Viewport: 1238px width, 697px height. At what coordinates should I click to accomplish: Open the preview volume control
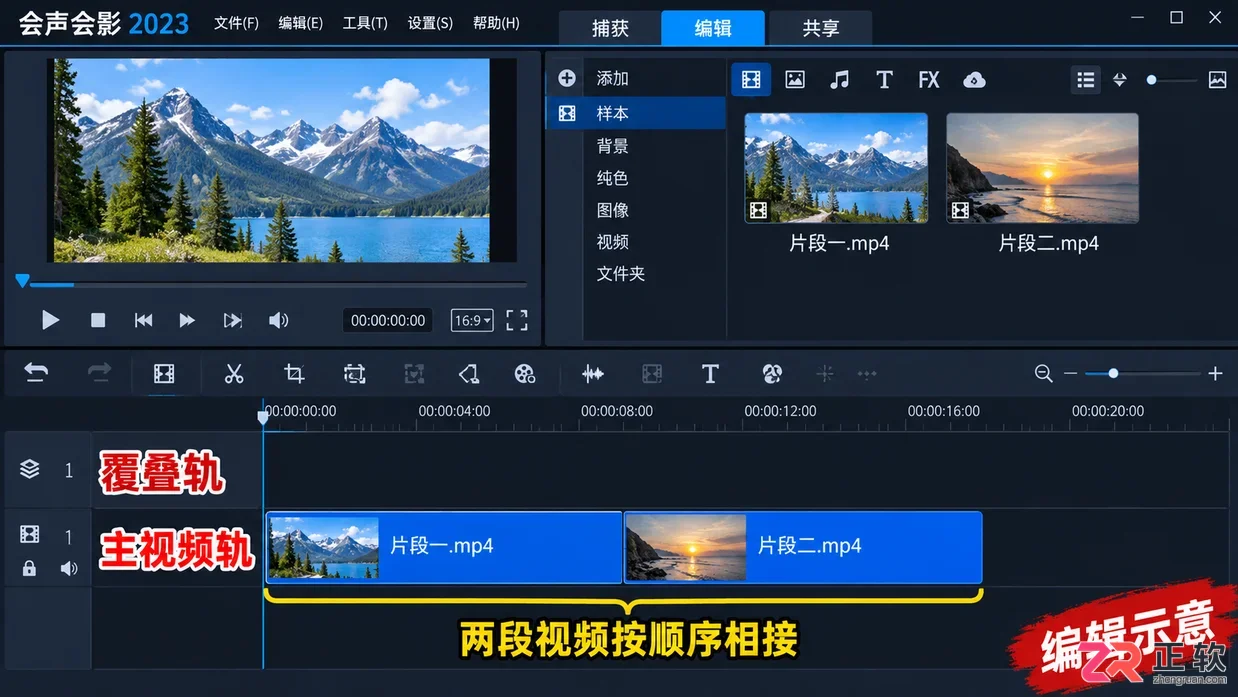(278, 320)
